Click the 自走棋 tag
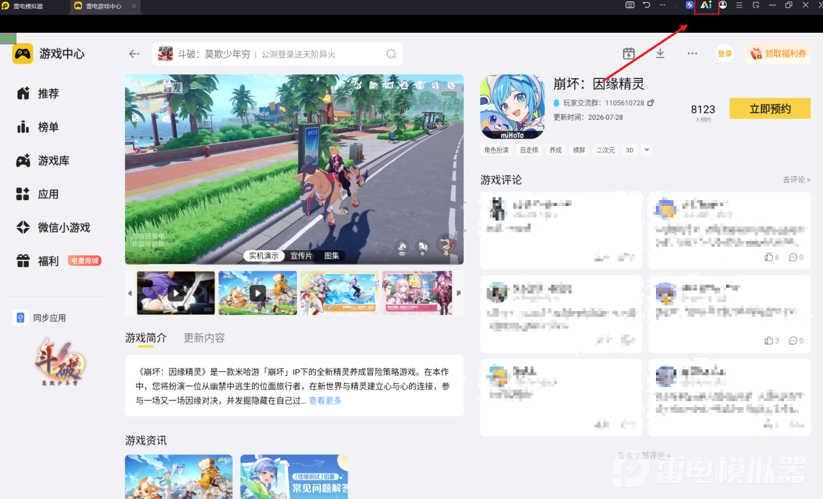Image resolution: width=823 pixels, height=499 pixels. tap(529, 150)
